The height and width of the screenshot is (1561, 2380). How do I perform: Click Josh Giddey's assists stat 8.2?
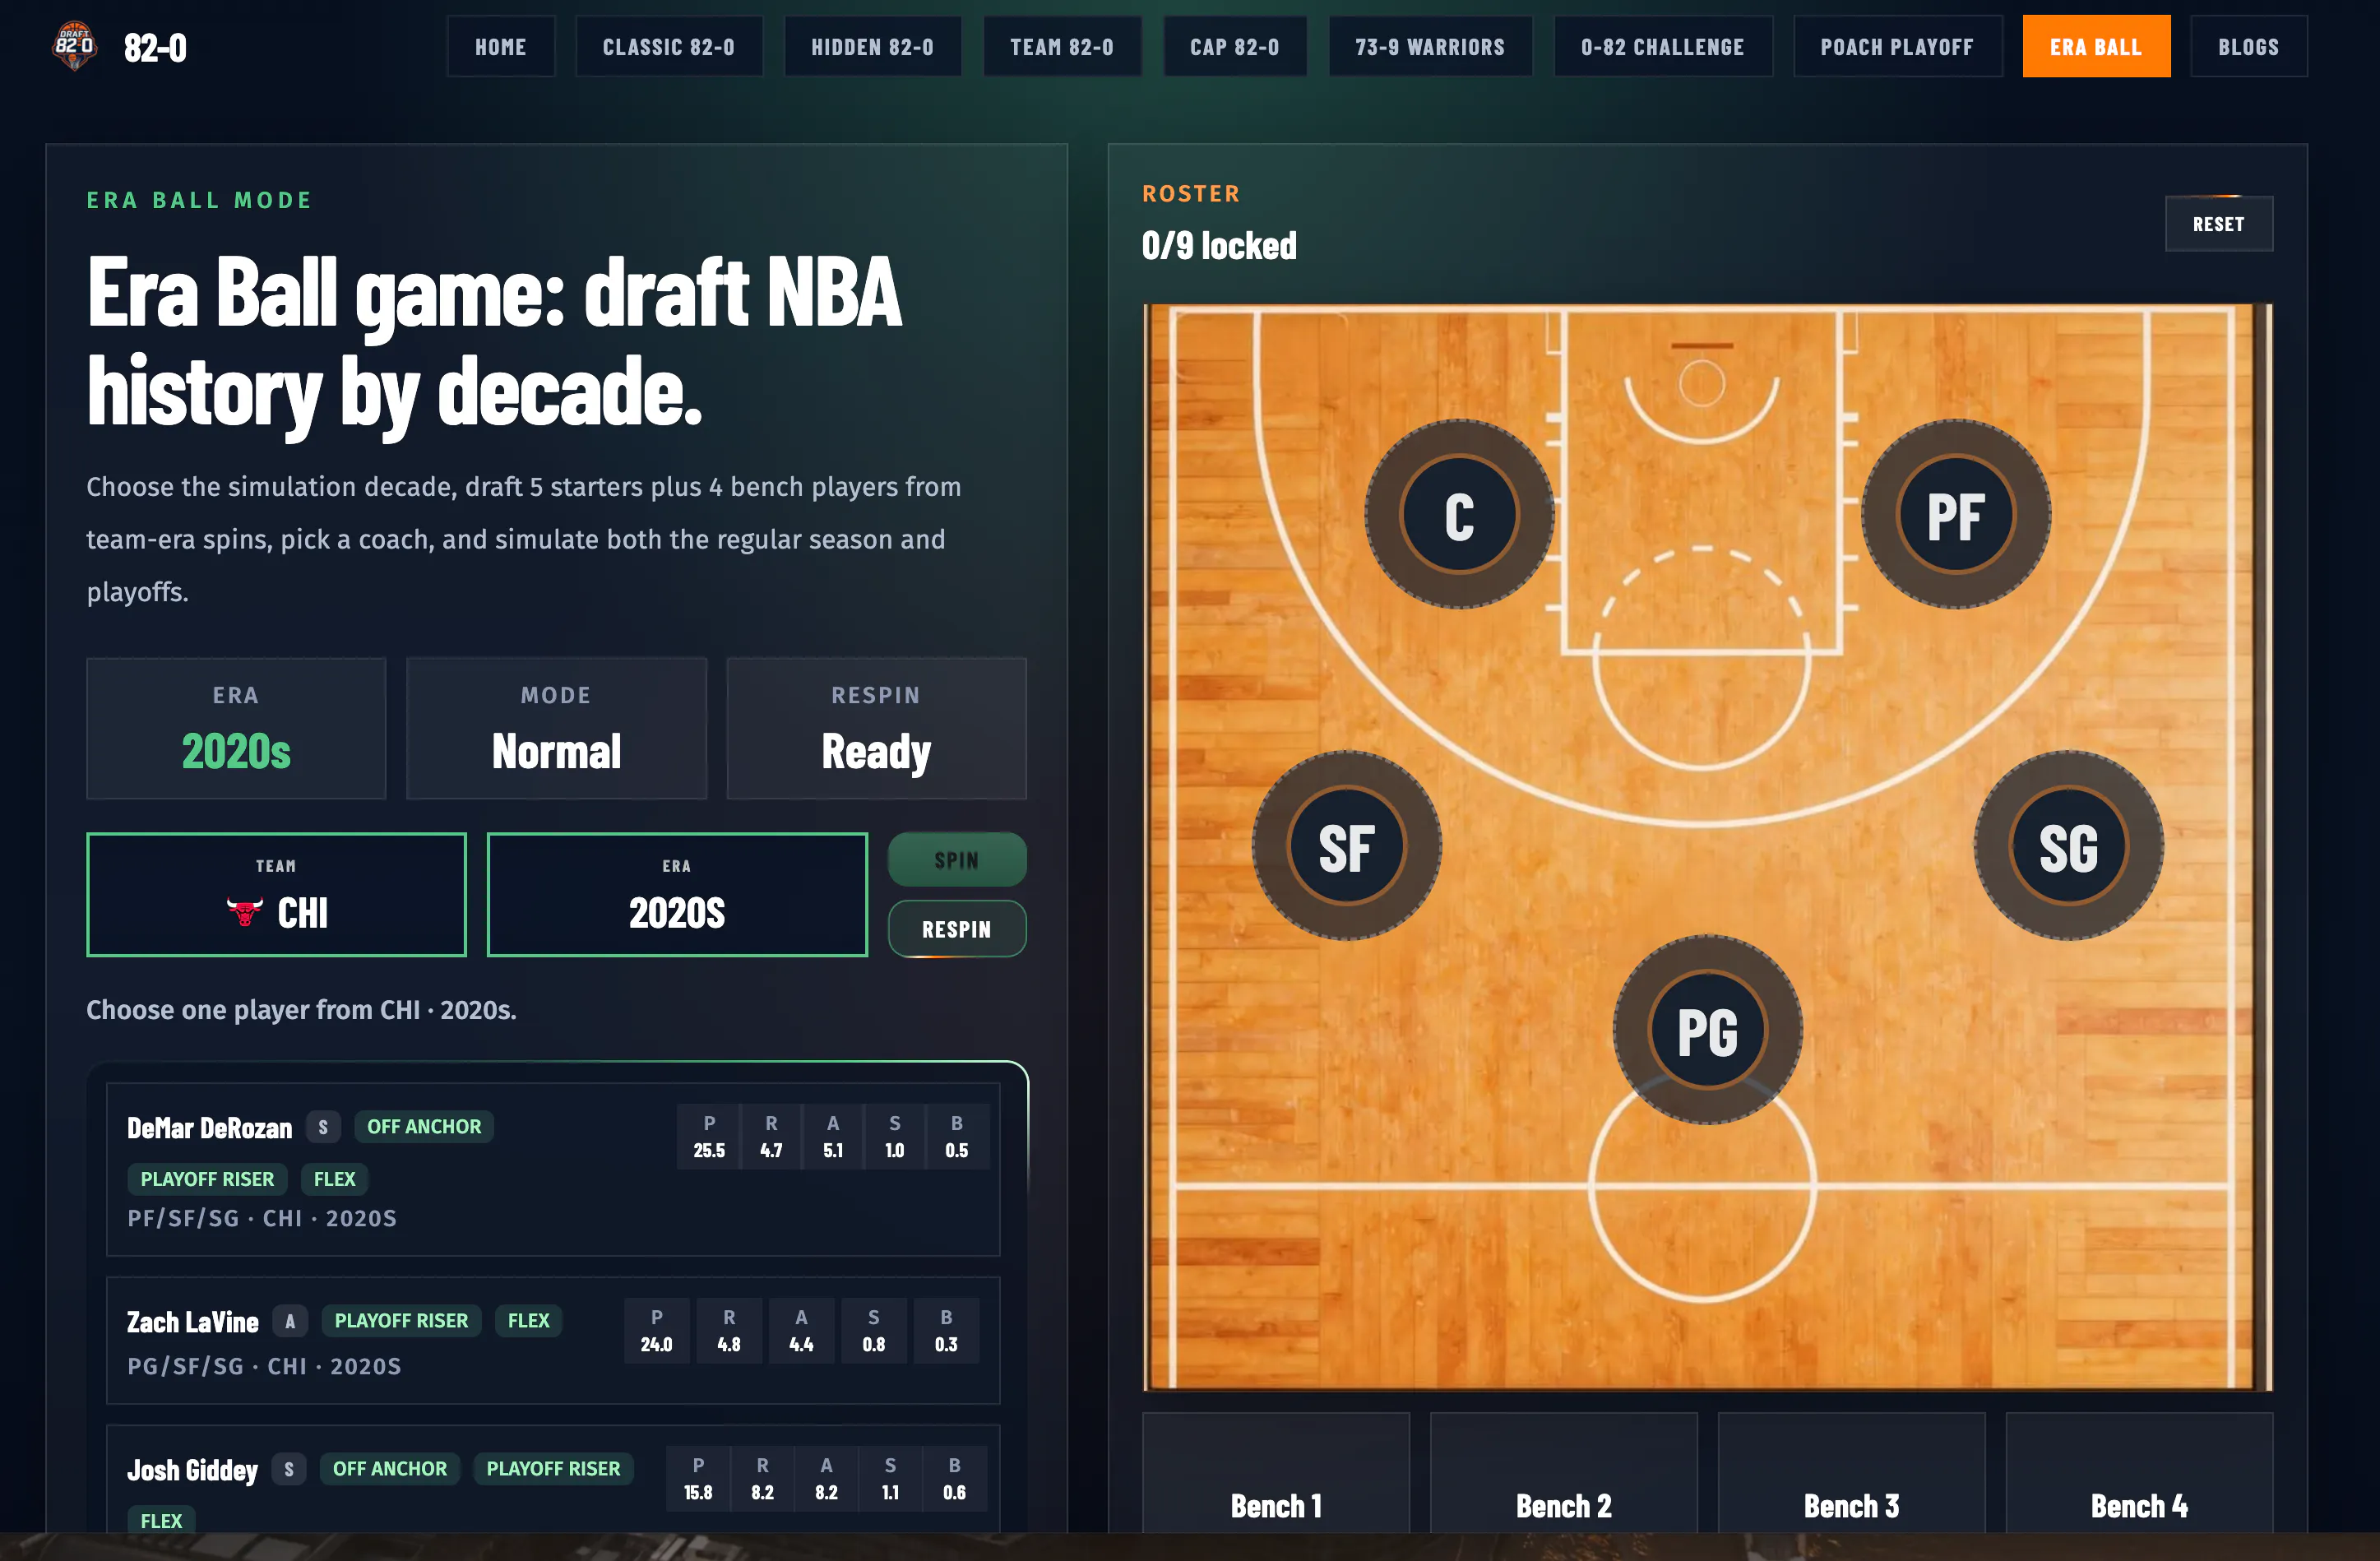point(826,1479)
